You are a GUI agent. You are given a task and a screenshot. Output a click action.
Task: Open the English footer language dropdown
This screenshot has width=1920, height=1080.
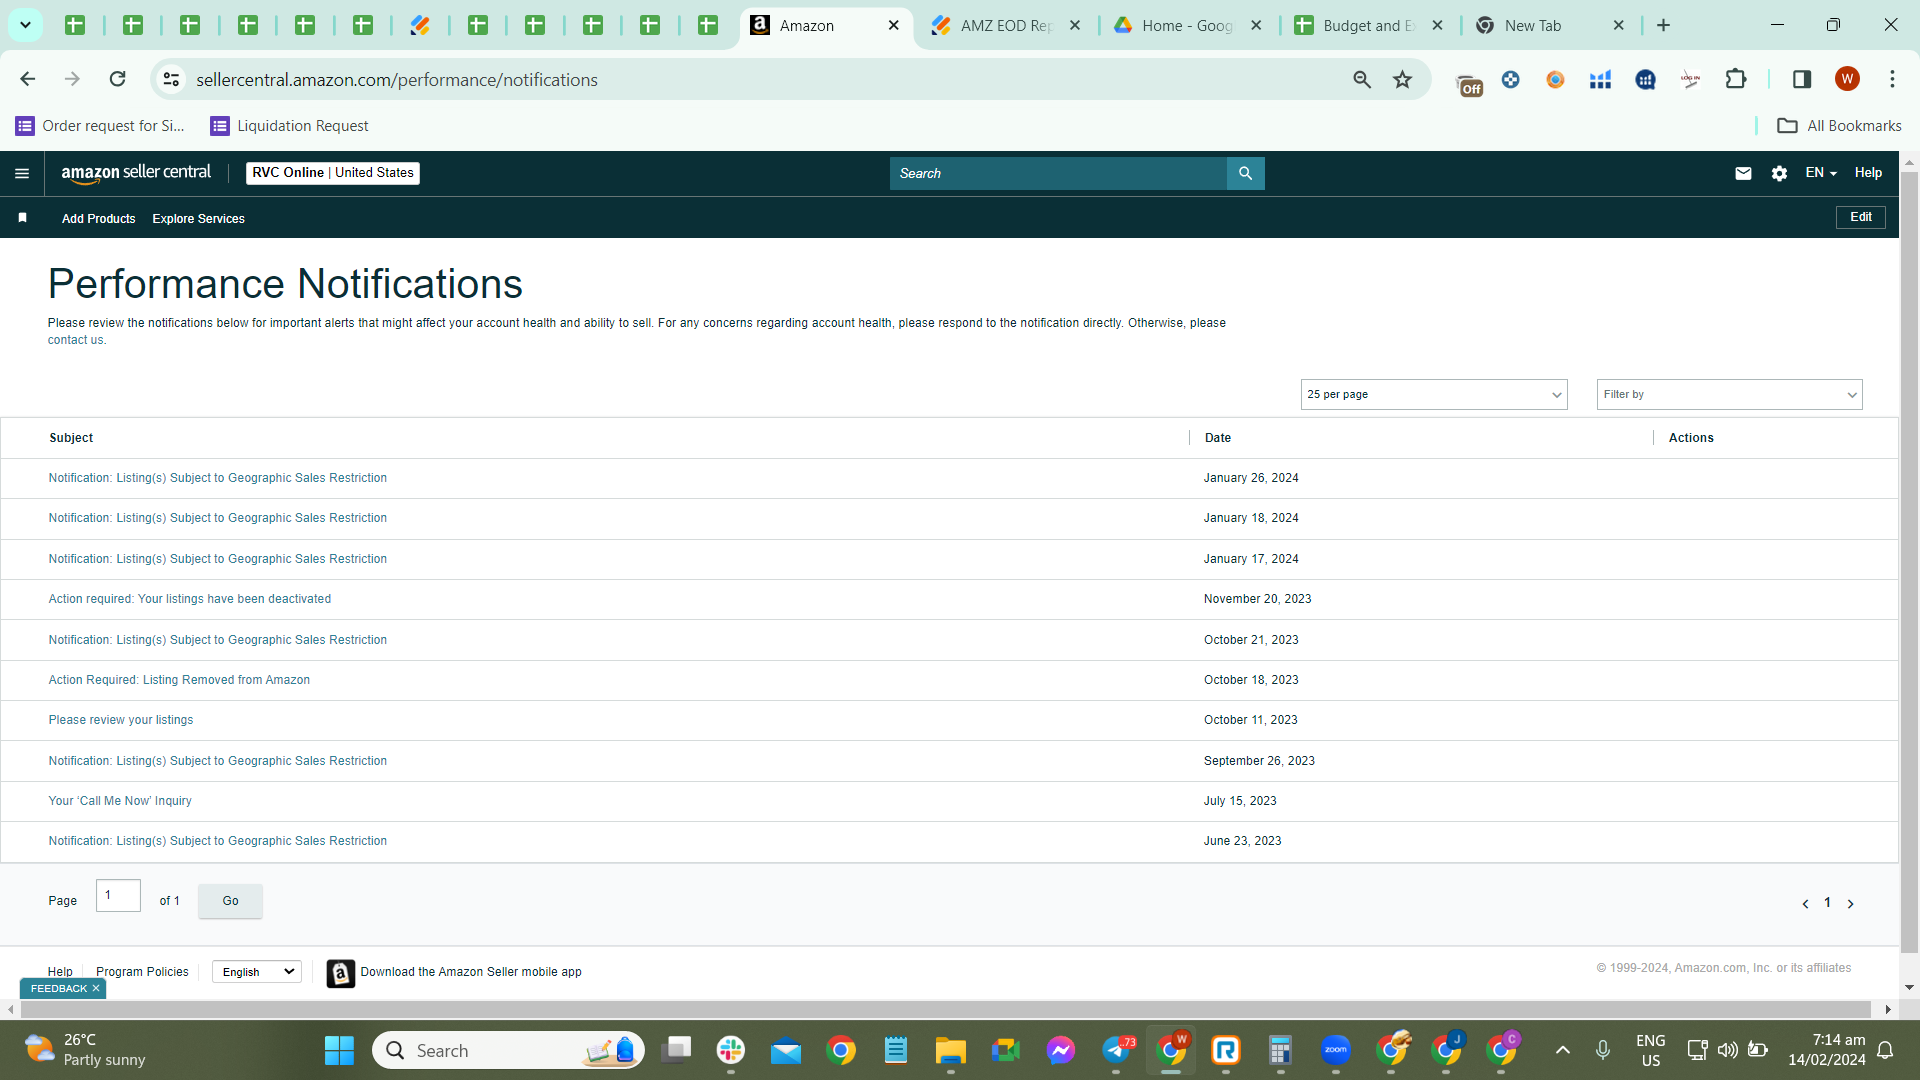[x=257, y=972]
